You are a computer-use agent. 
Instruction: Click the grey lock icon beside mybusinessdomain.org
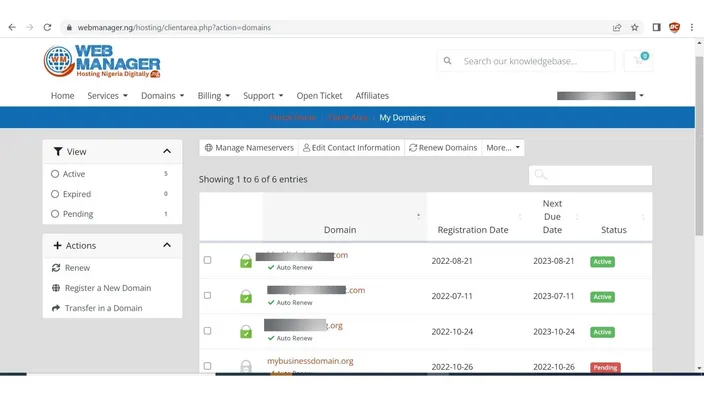tap(246, 366)
